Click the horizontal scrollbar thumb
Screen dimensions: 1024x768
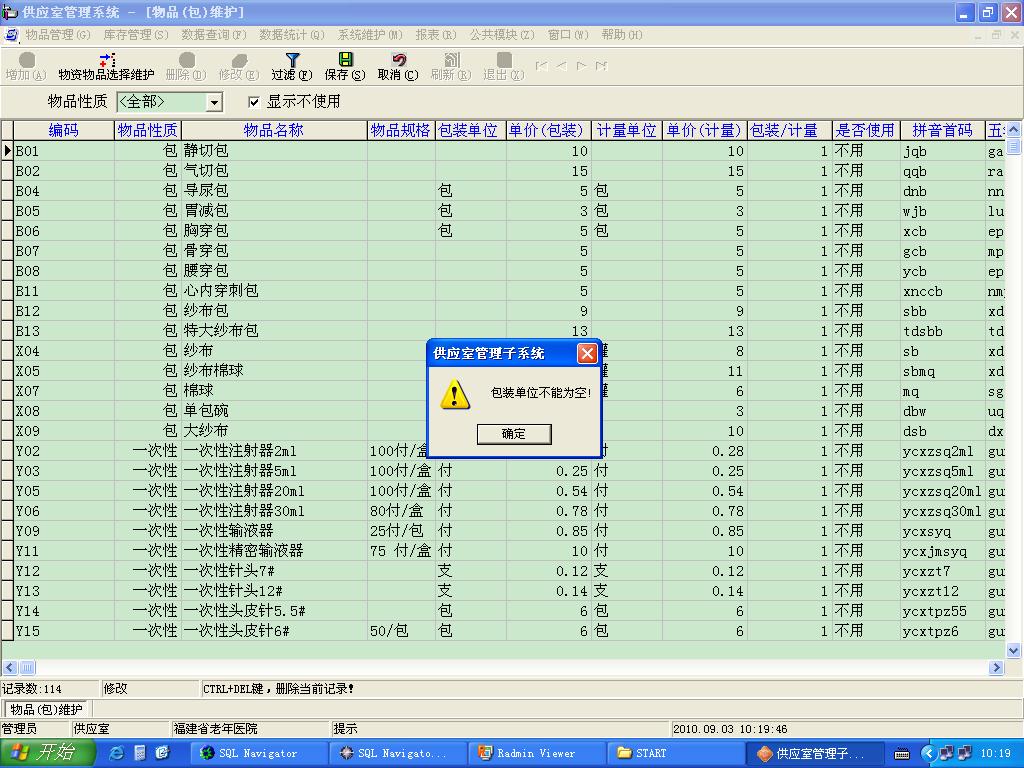coord(27,667)
